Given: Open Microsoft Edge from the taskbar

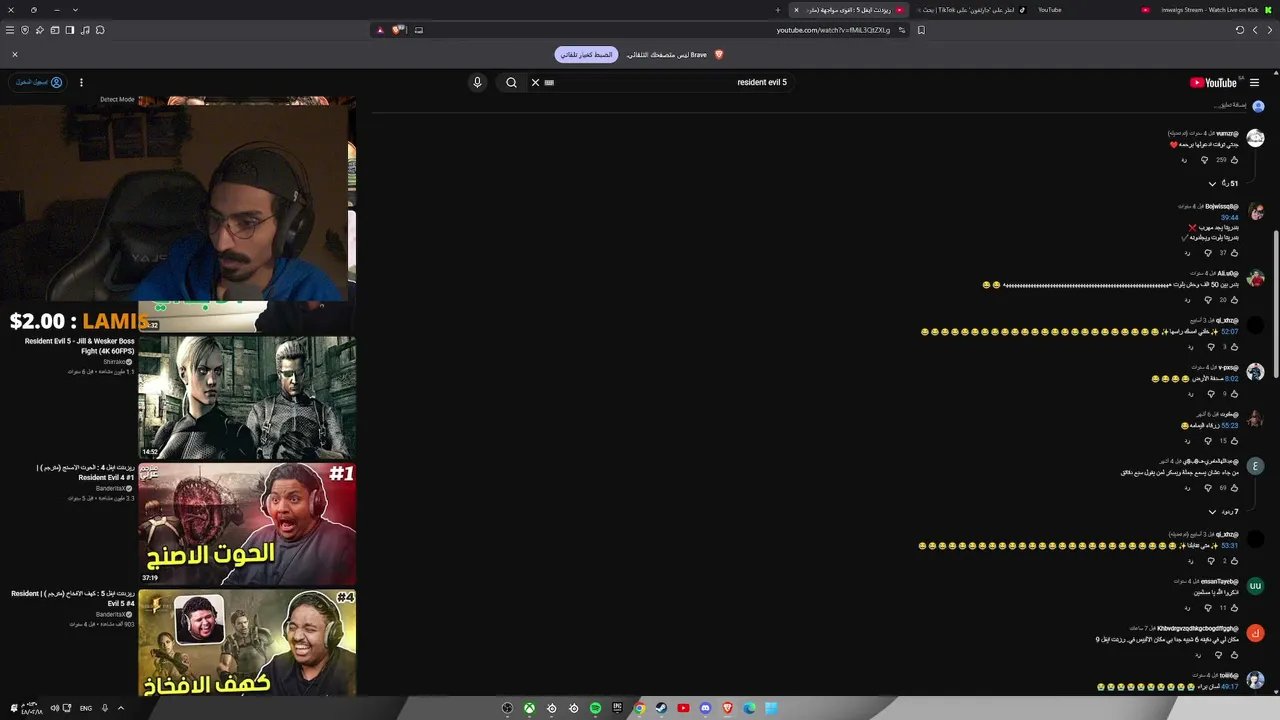Looking at the screenshot, I should pyautogui.click(x=749, y=708).
